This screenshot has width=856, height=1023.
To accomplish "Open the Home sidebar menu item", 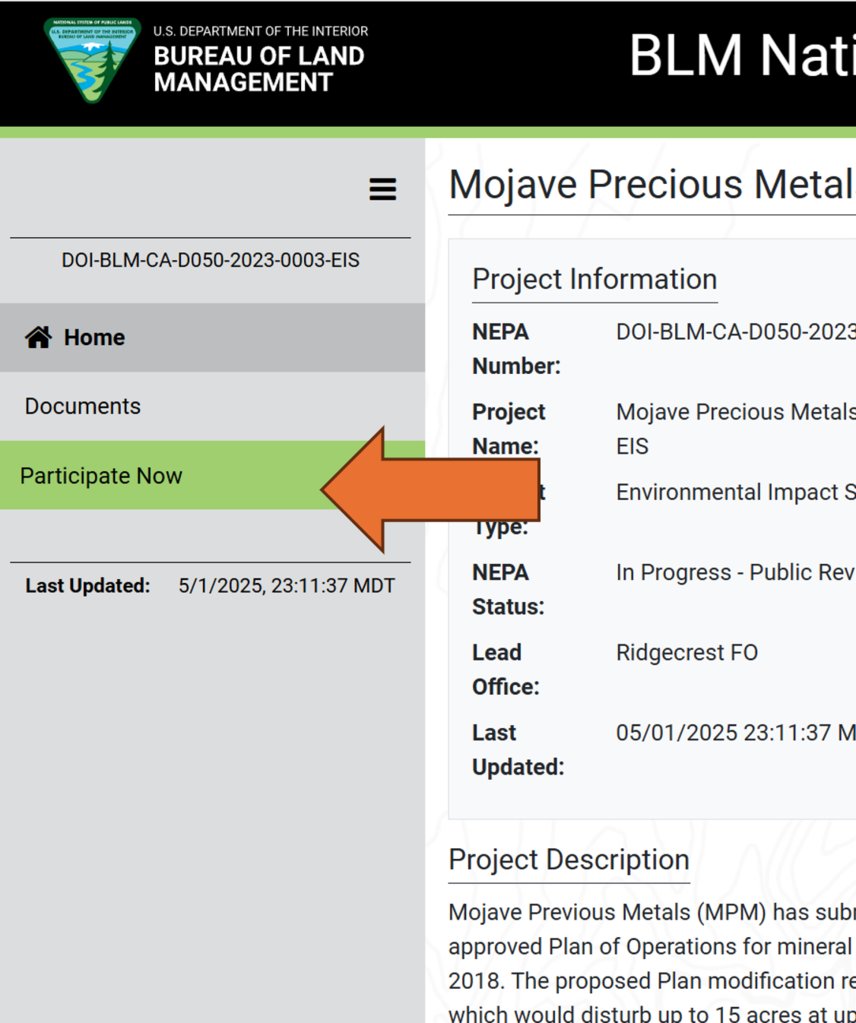I will [212, 337].
